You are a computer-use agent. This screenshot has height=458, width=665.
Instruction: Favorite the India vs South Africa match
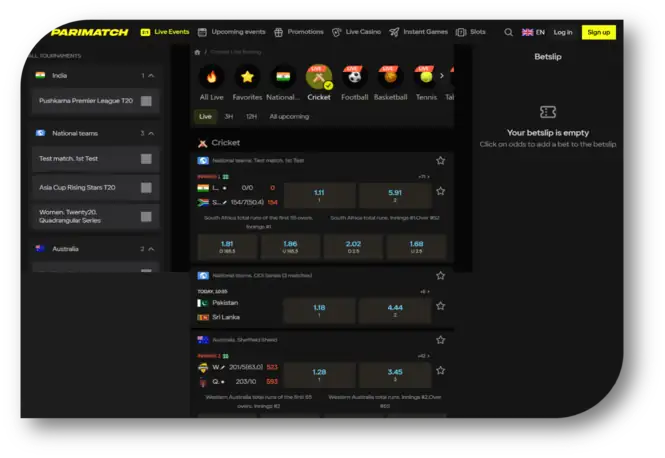[441, 191]
